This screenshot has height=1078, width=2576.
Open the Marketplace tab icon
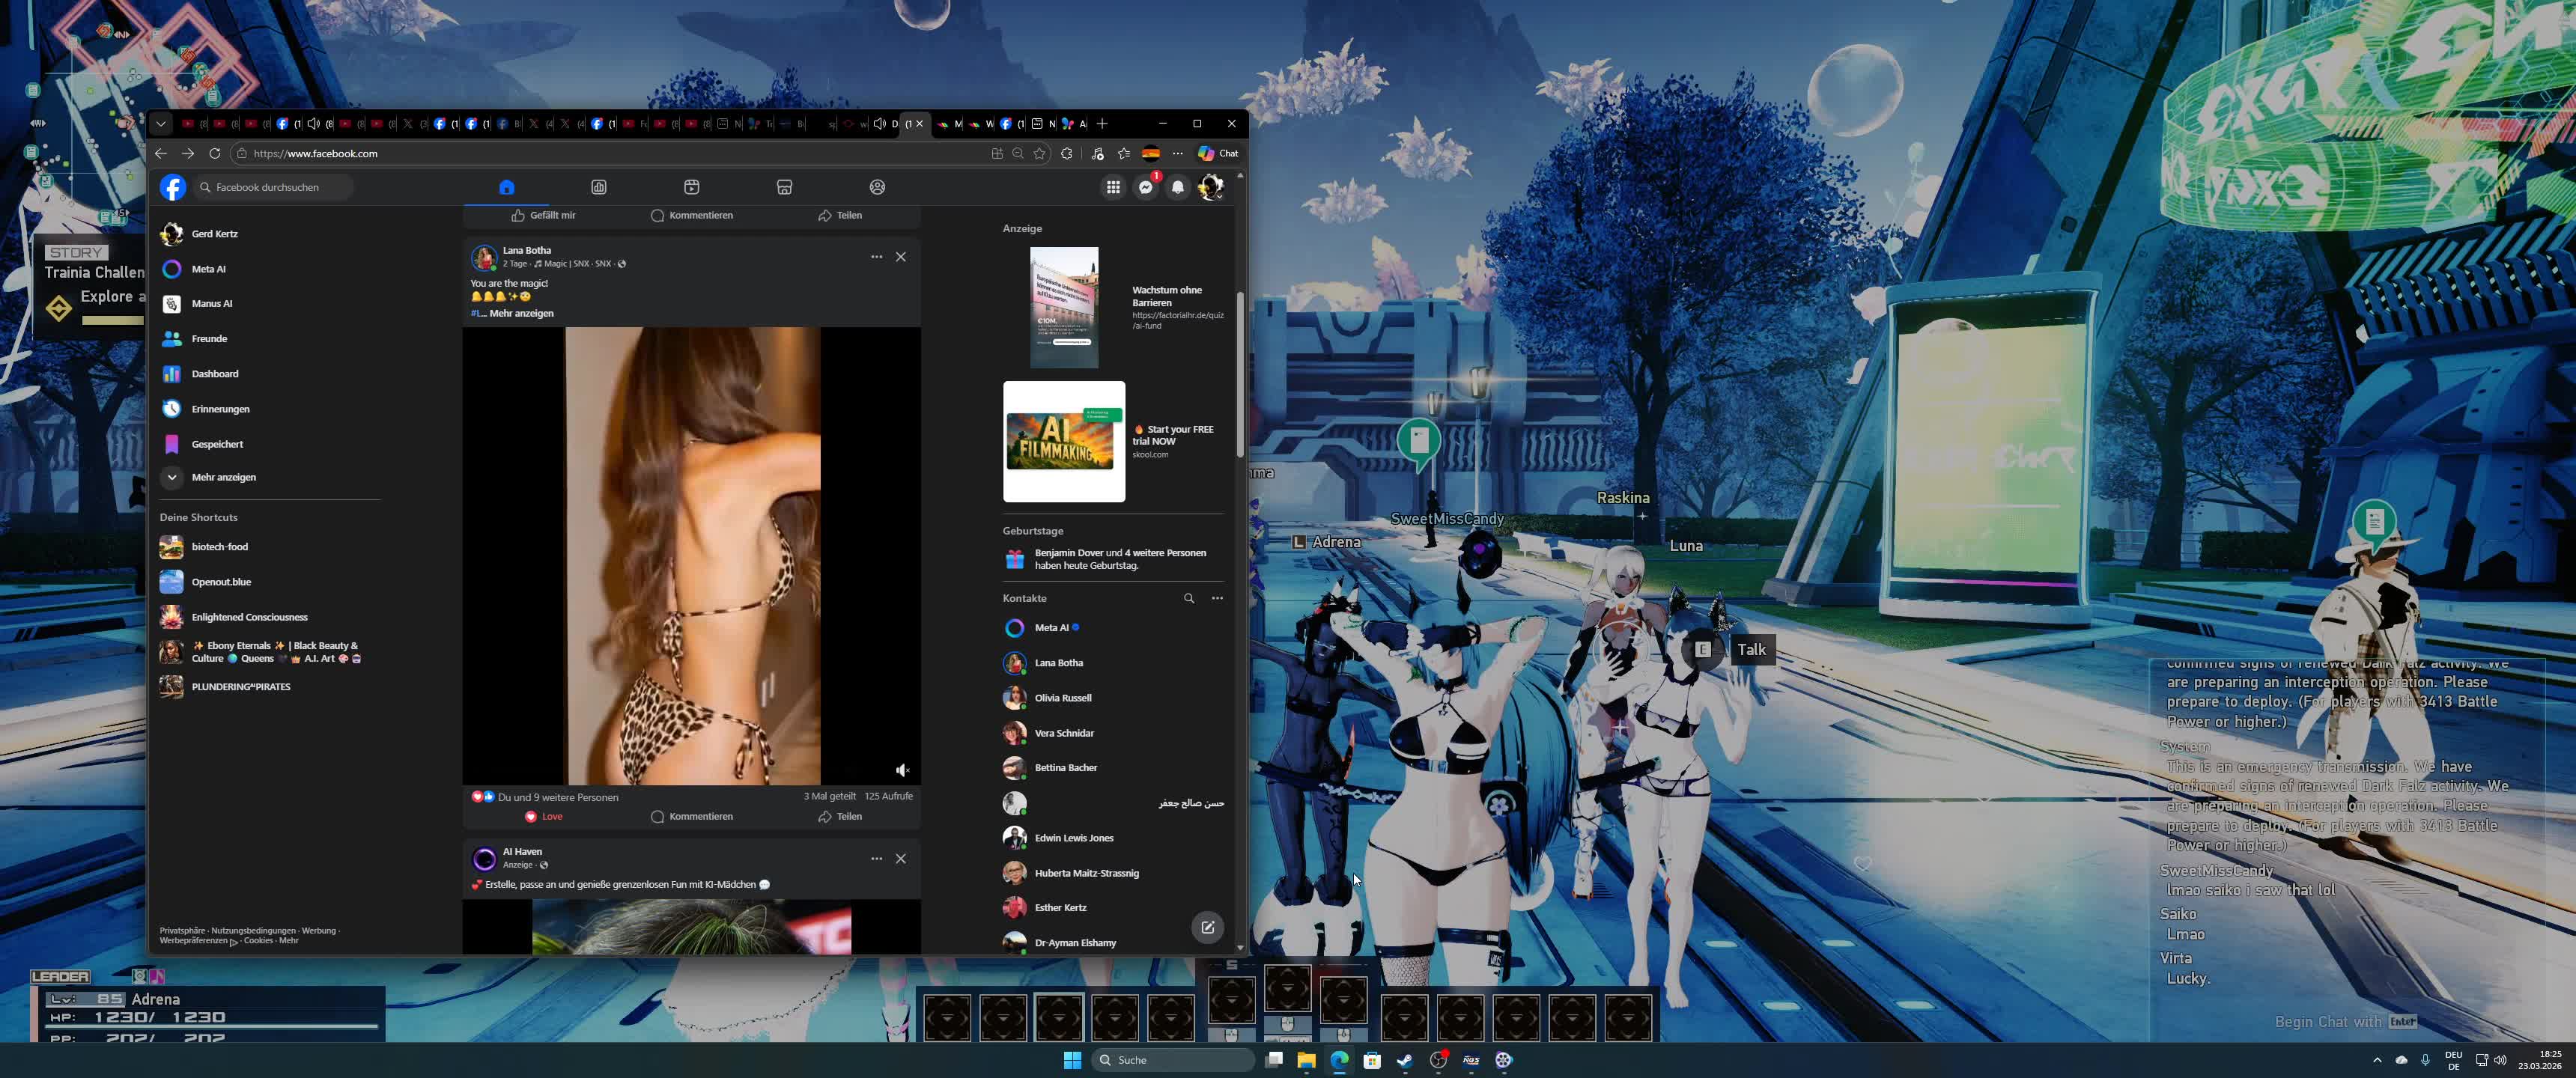pos(784,187)
